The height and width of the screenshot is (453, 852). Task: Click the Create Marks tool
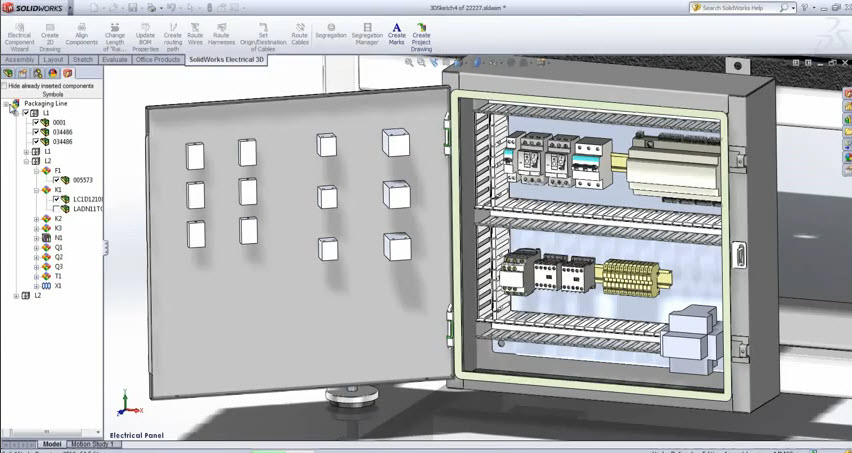coord(396,36)
